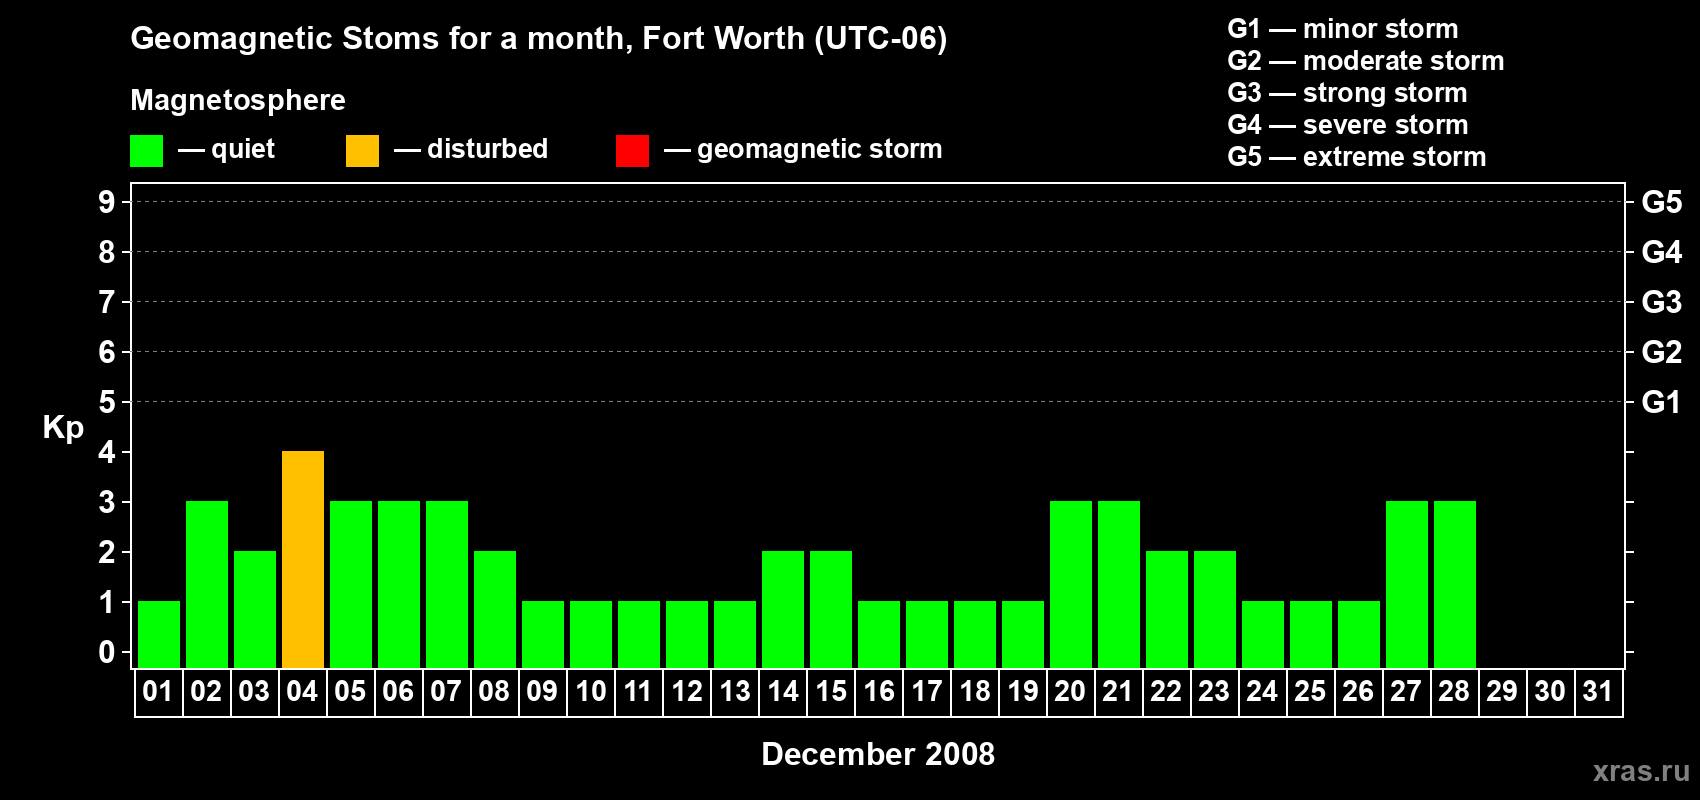The width and height of the screenshot is (1700, 800).
Task: Click the G1 right axis label
Action: pyautogui.click(x=1662, y=402)
